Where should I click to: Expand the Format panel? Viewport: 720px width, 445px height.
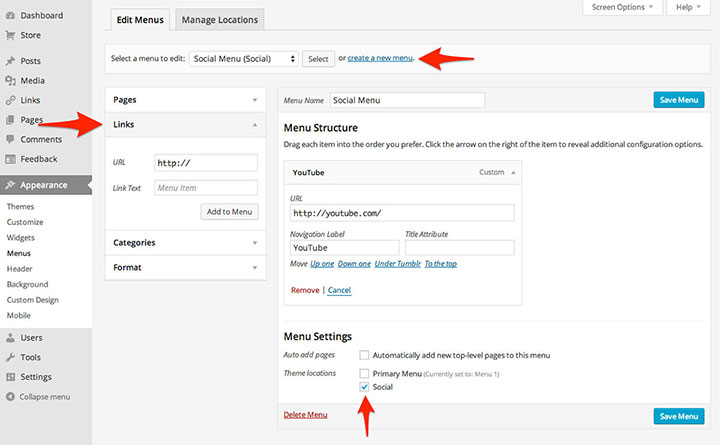185,268
